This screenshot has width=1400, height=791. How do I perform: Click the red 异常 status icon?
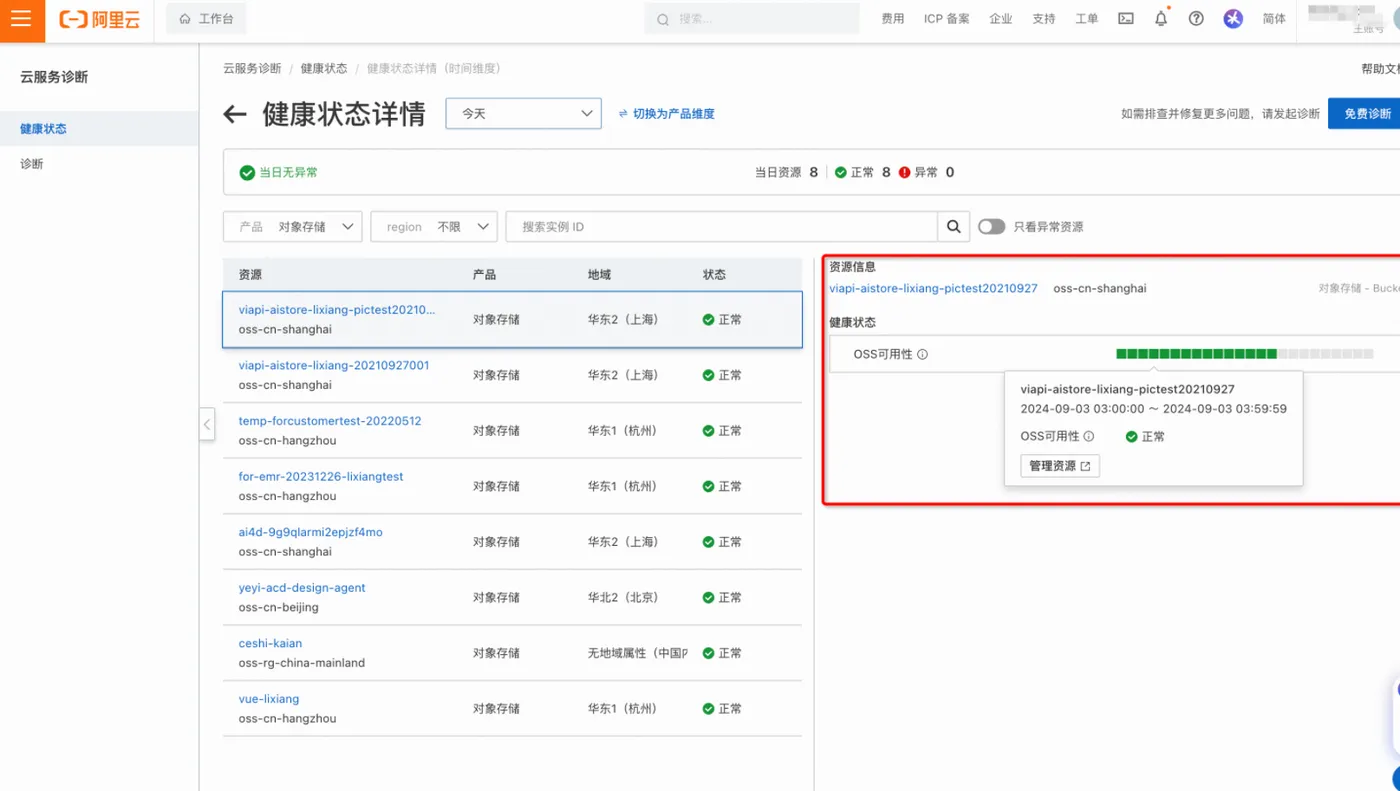click(x=905, y=172)
